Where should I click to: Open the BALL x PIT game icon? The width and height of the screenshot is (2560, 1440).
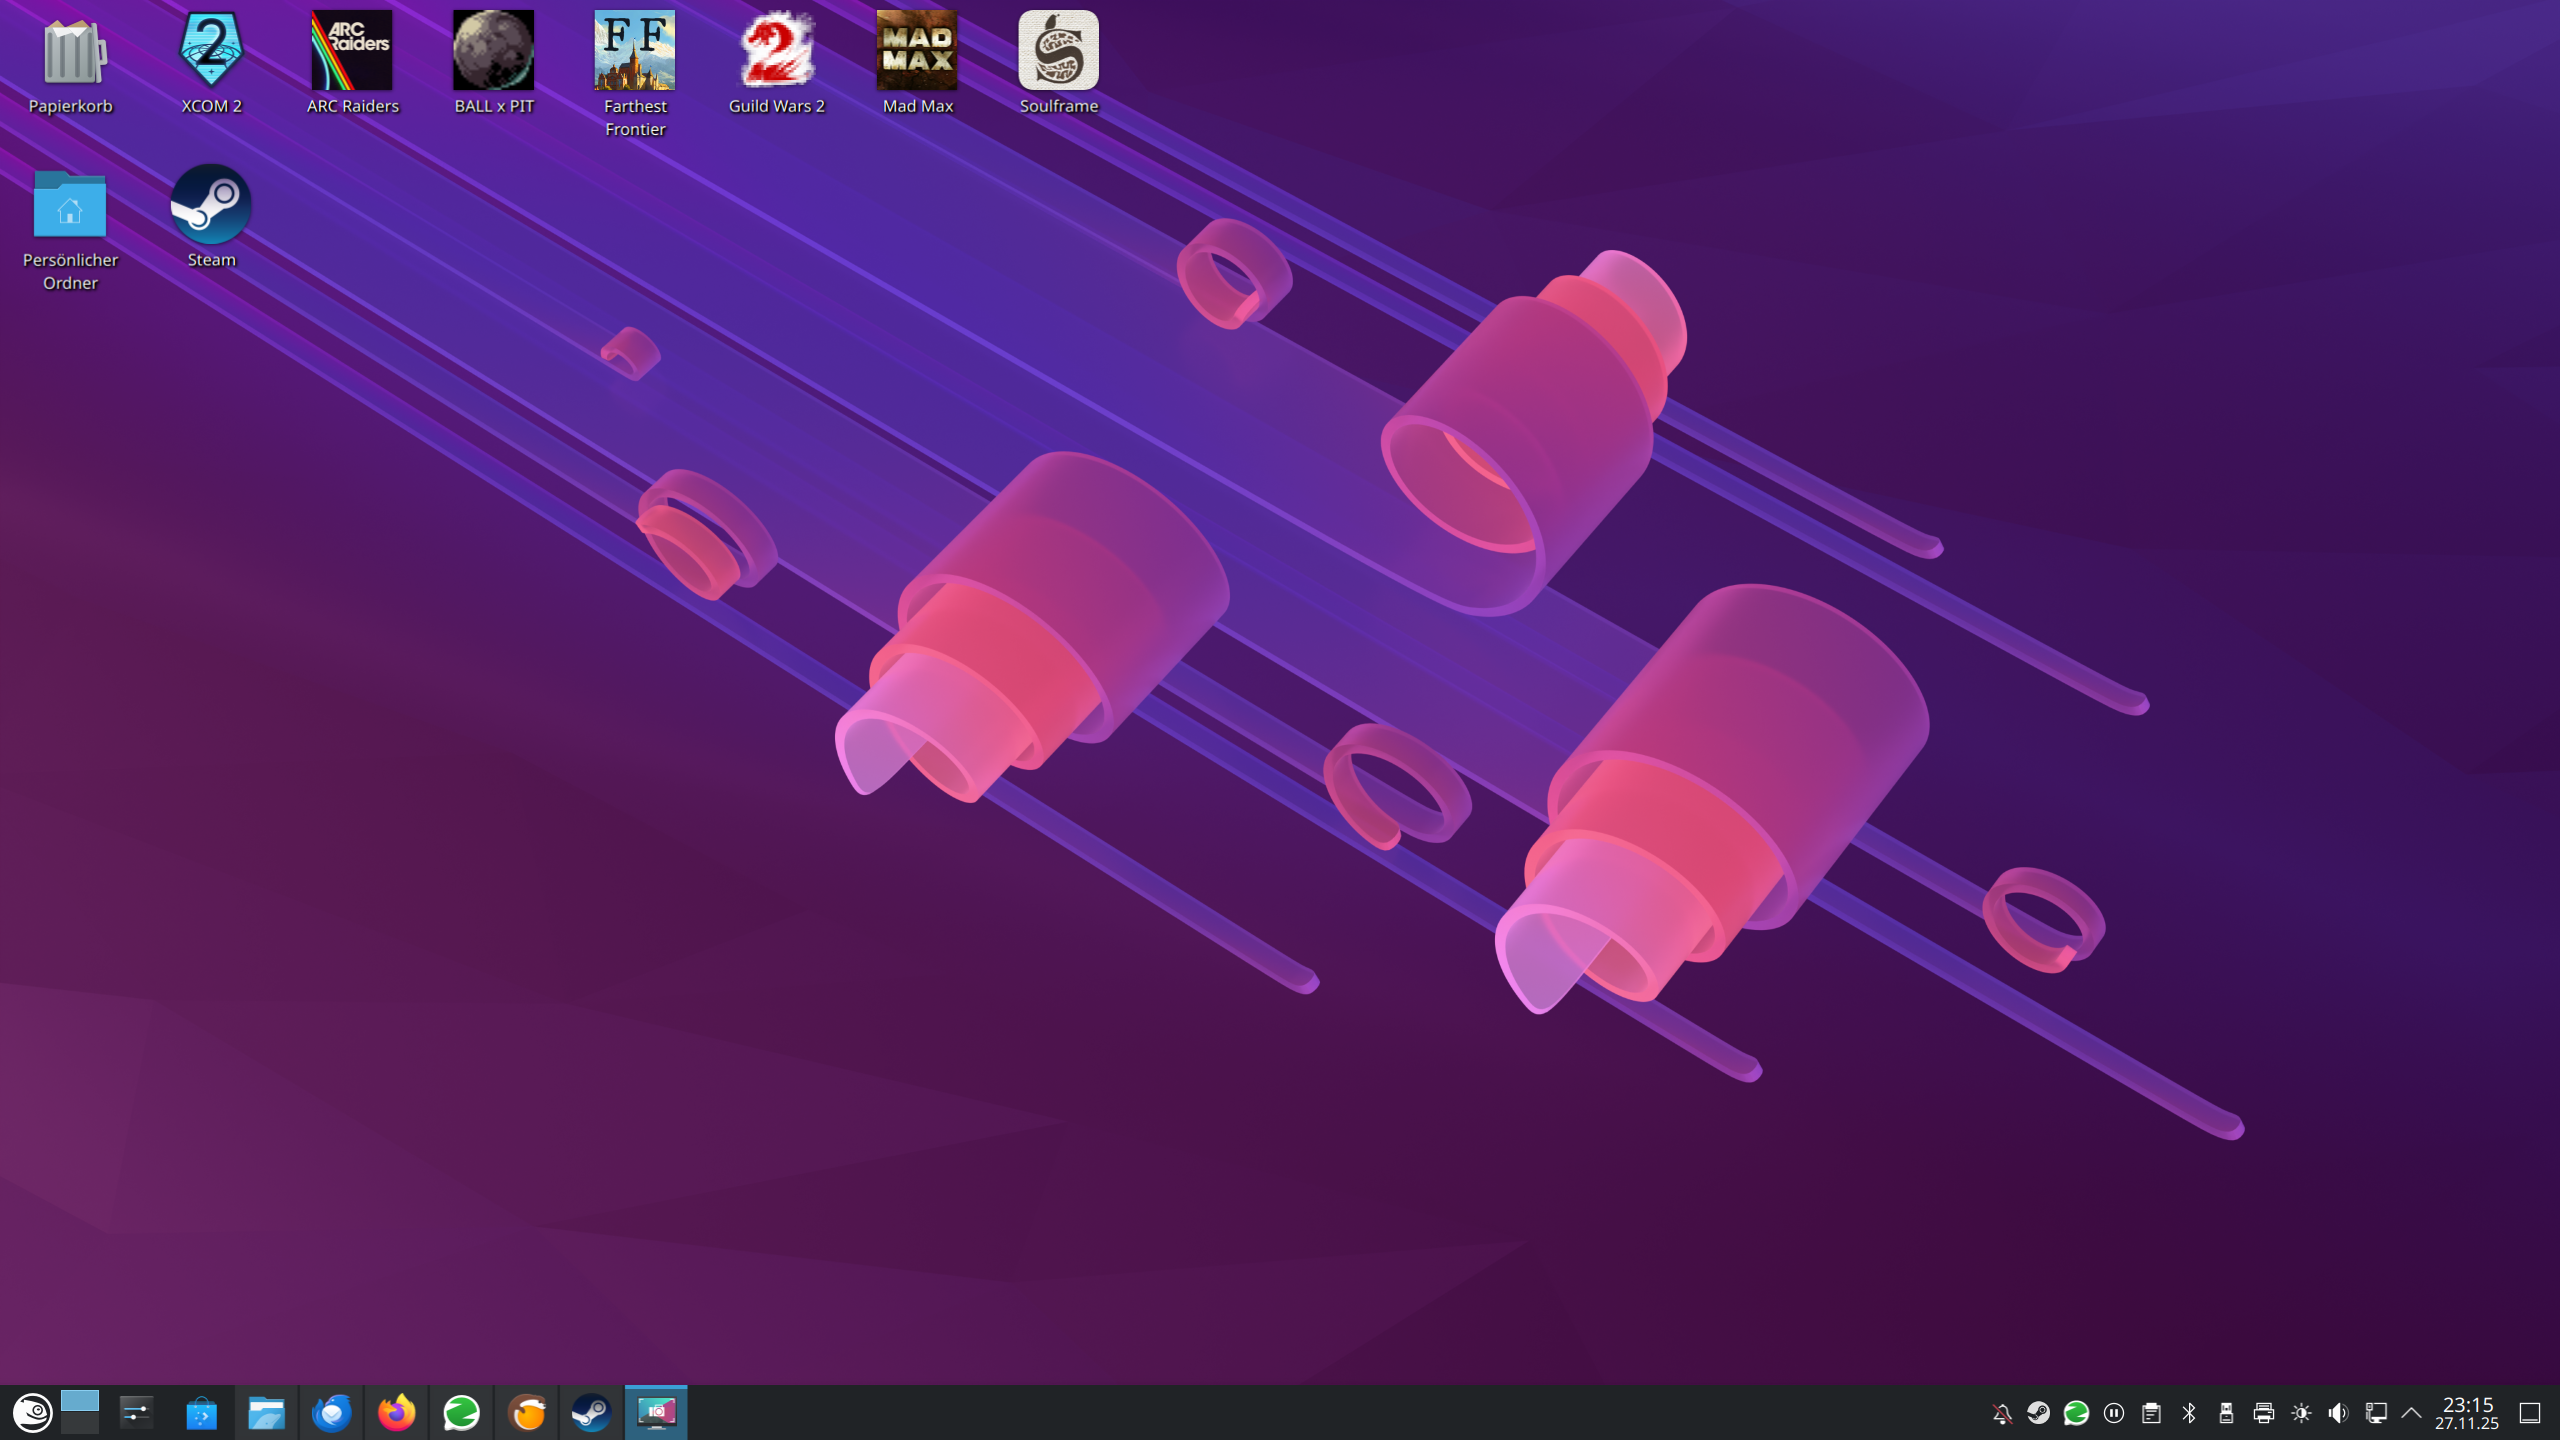(x=493, y=52)
